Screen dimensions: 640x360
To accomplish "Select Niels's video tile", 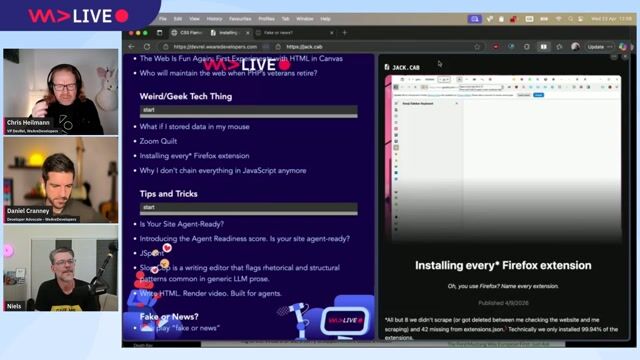I will coord(61,268).
